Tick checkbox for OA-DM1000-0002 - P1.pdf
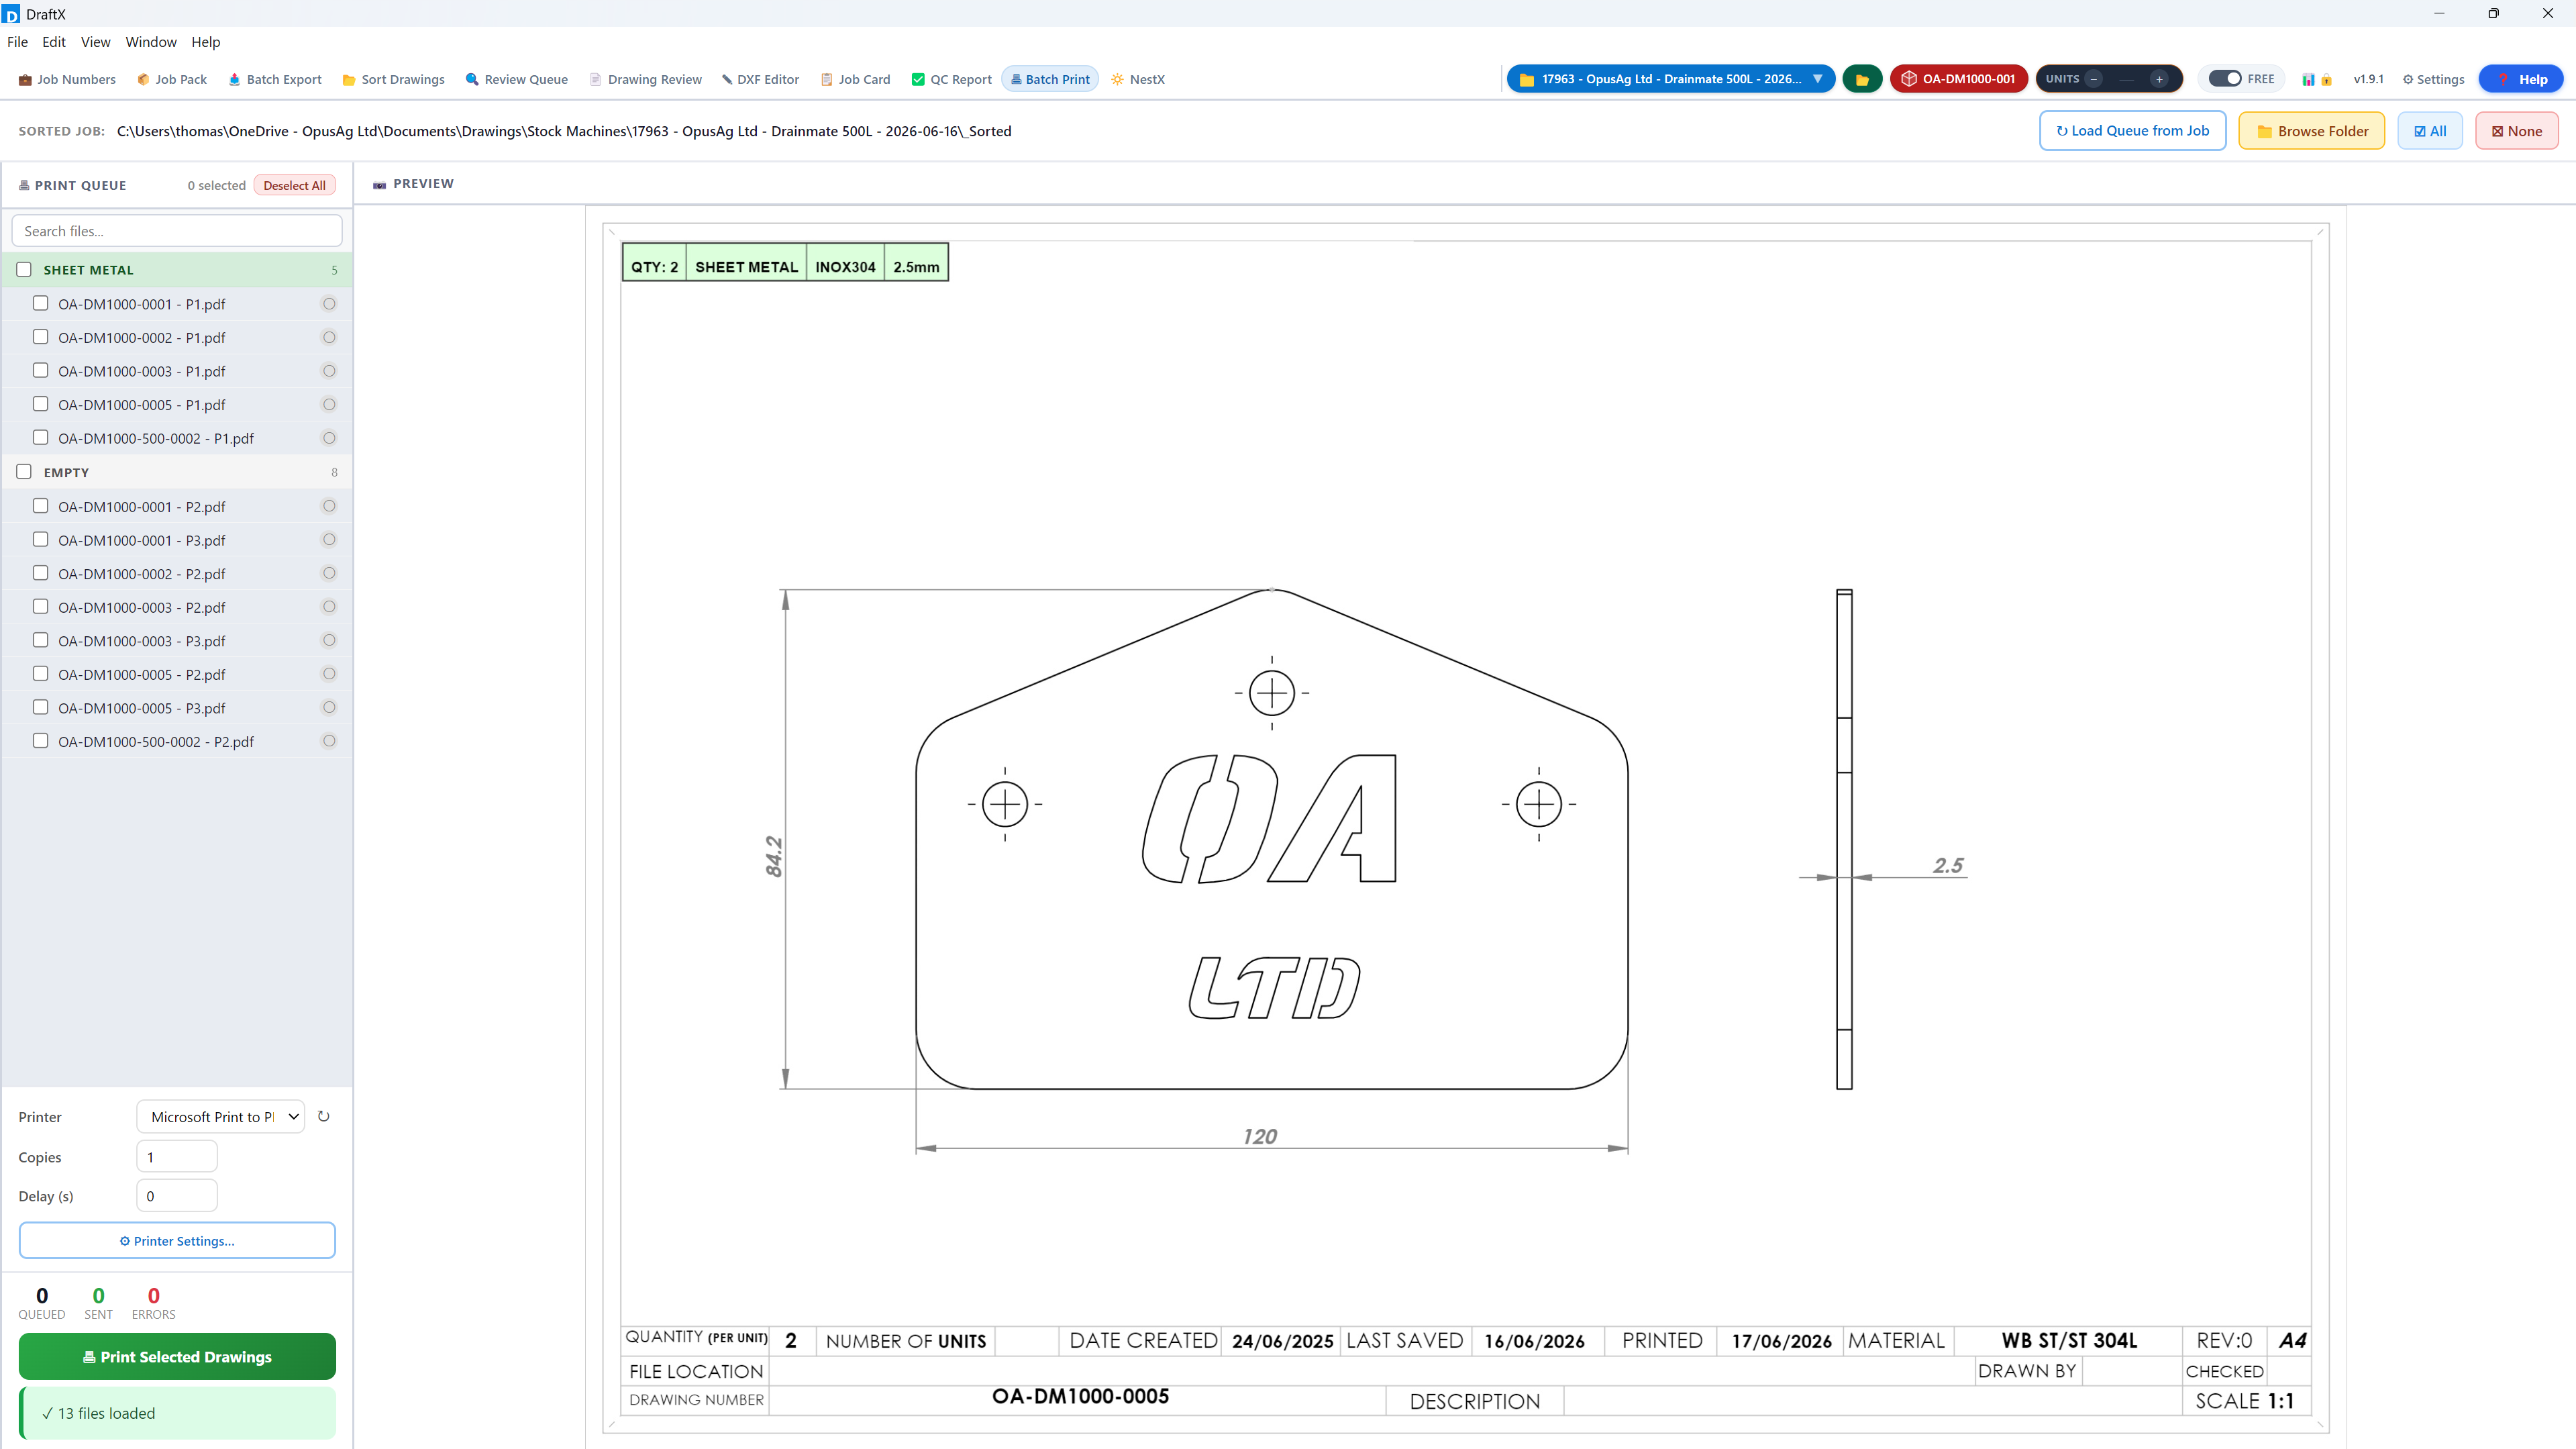Screen dimensions: 2576x1449 click(40, 337)
